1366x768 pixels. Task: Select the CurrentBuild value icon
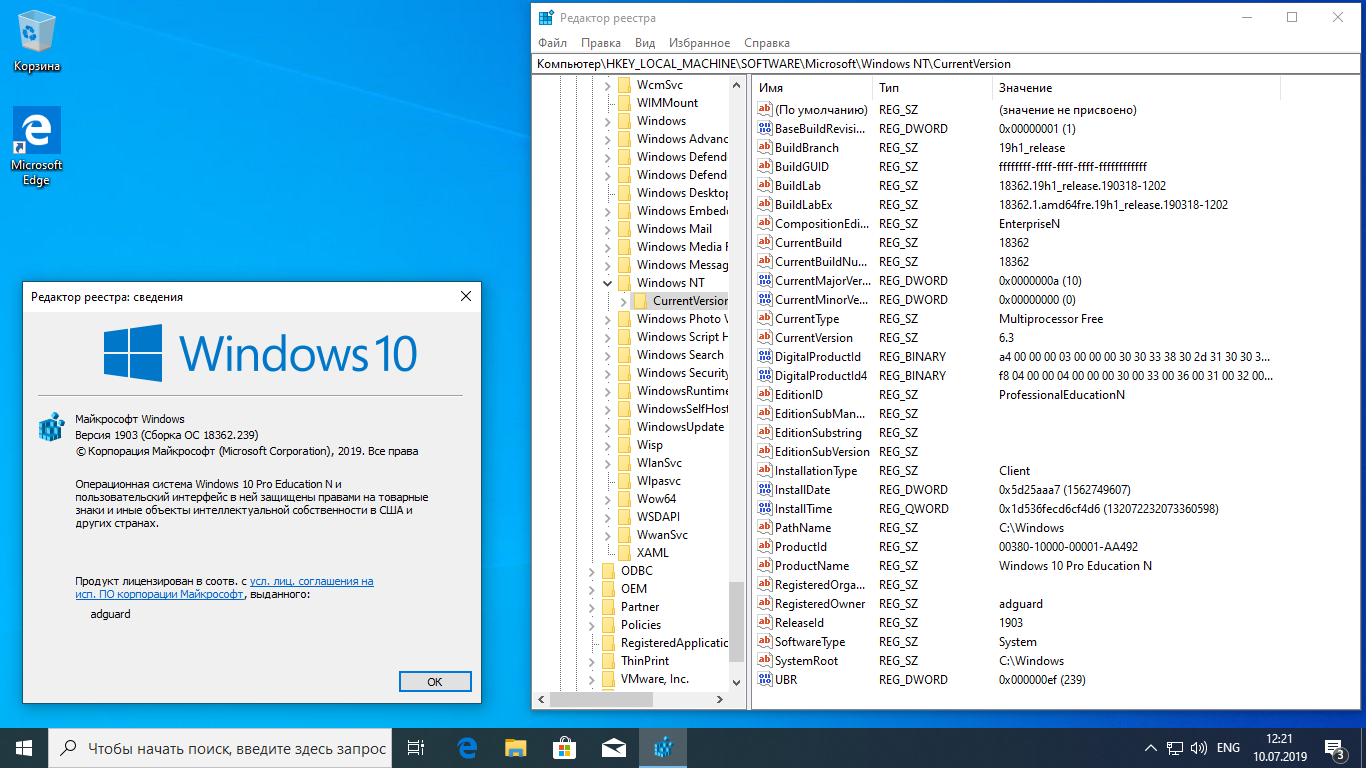click(765, 243)
